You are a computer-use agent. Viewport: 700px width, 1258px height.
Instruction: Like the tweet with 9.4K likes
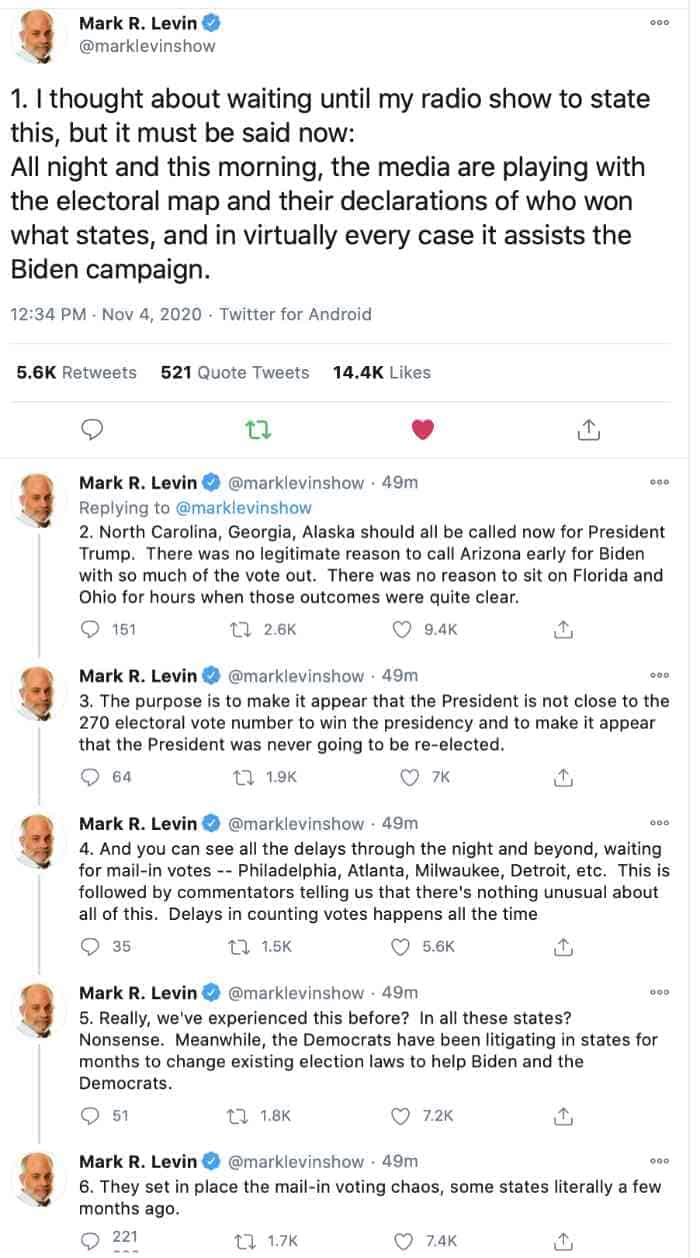401,629
